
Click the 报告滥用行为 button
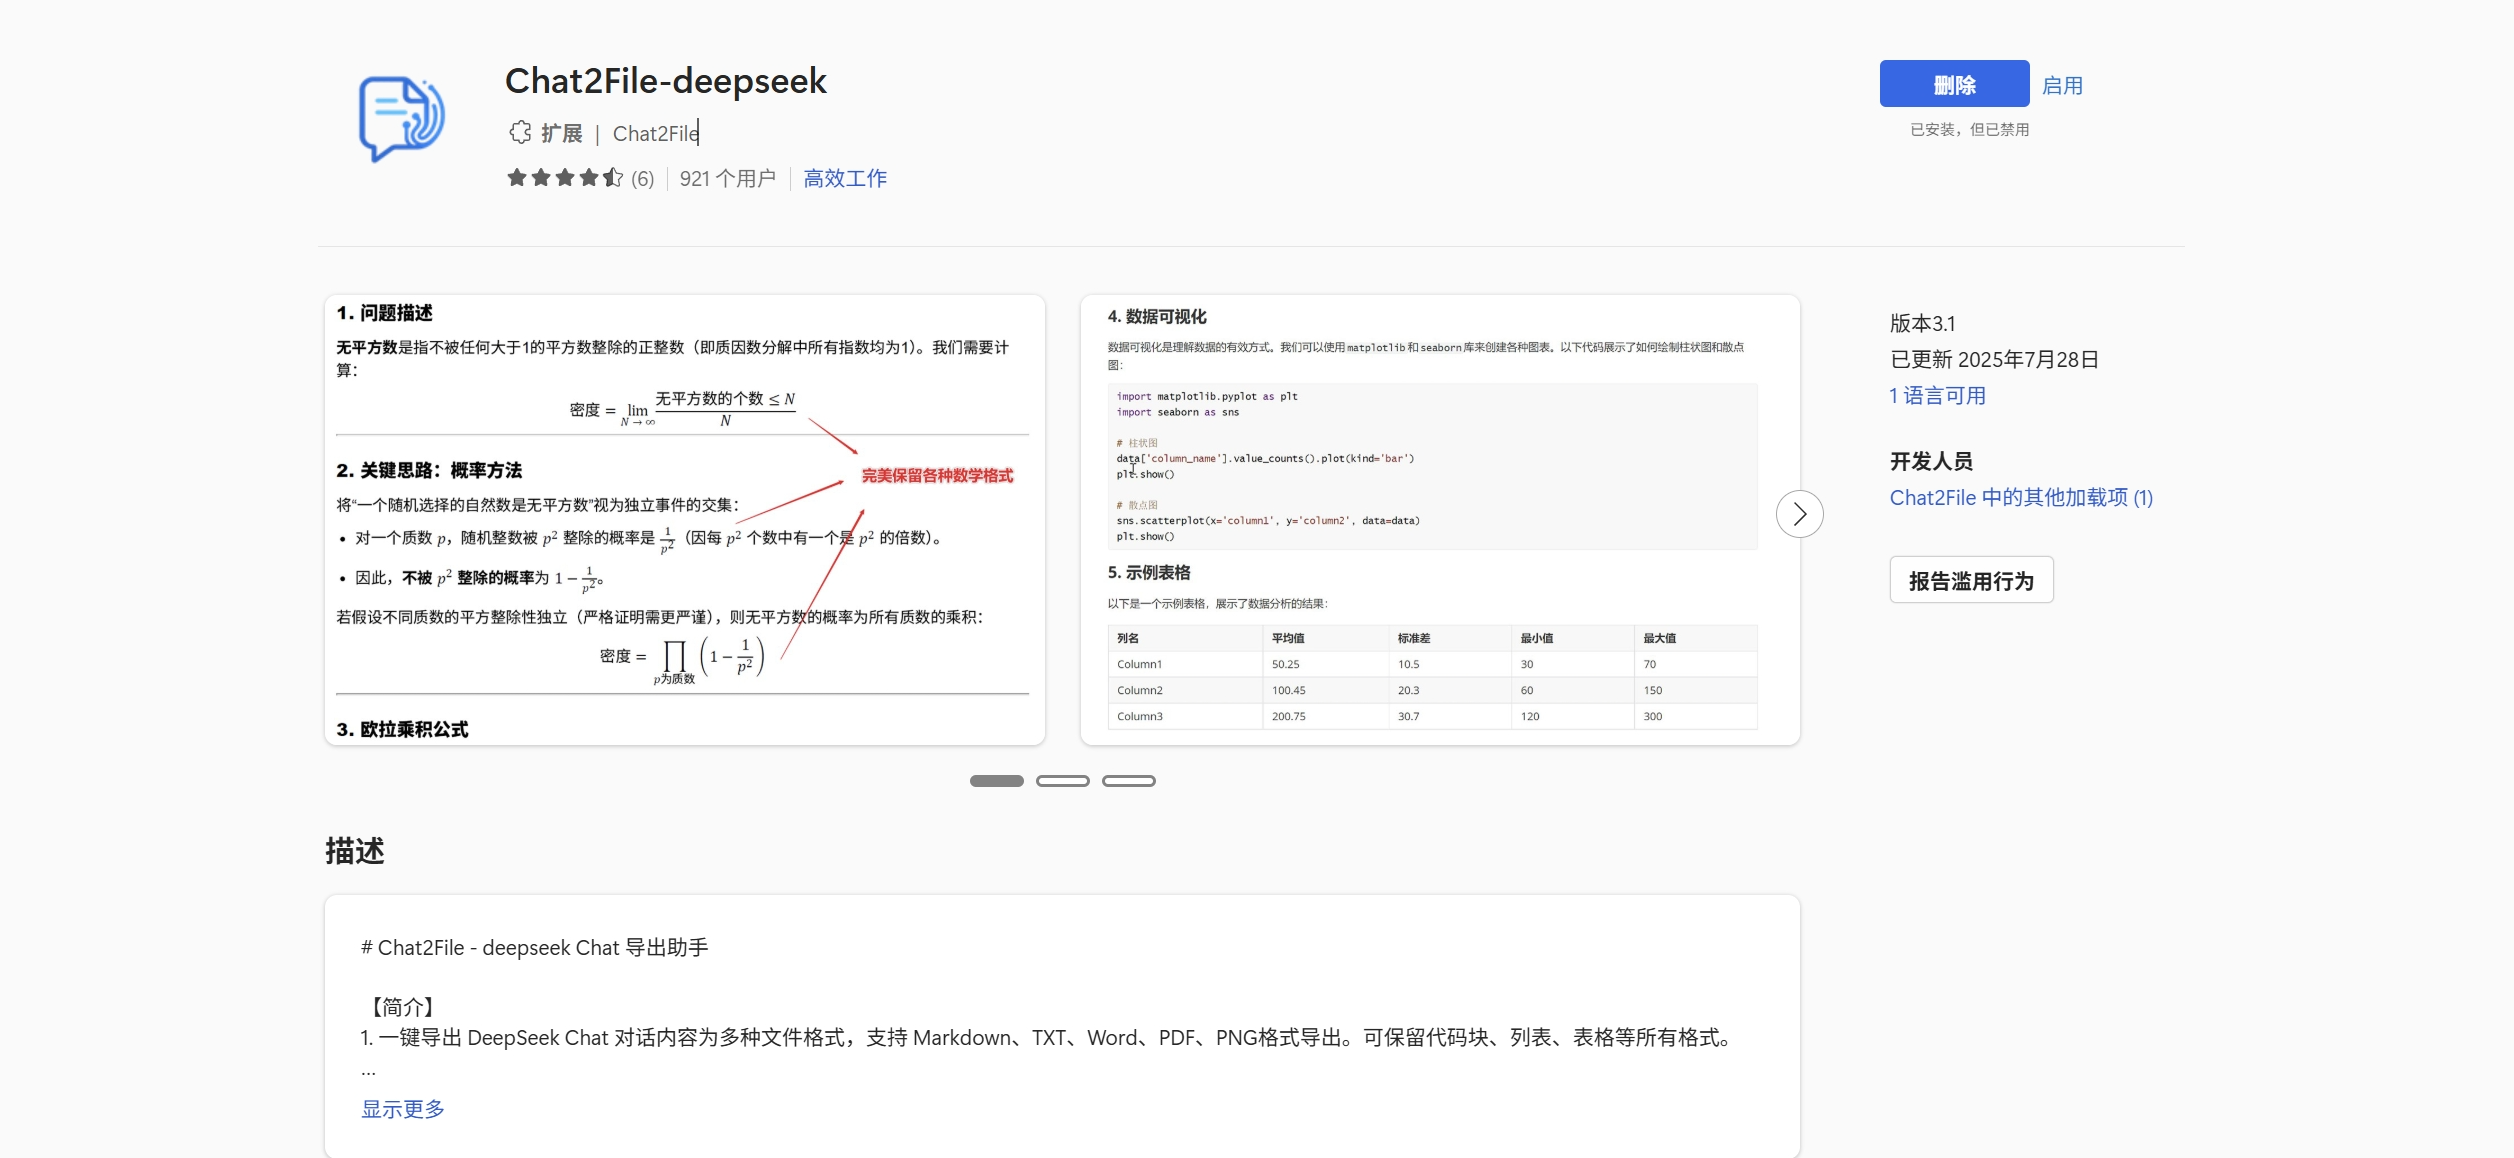point(1971,580)
